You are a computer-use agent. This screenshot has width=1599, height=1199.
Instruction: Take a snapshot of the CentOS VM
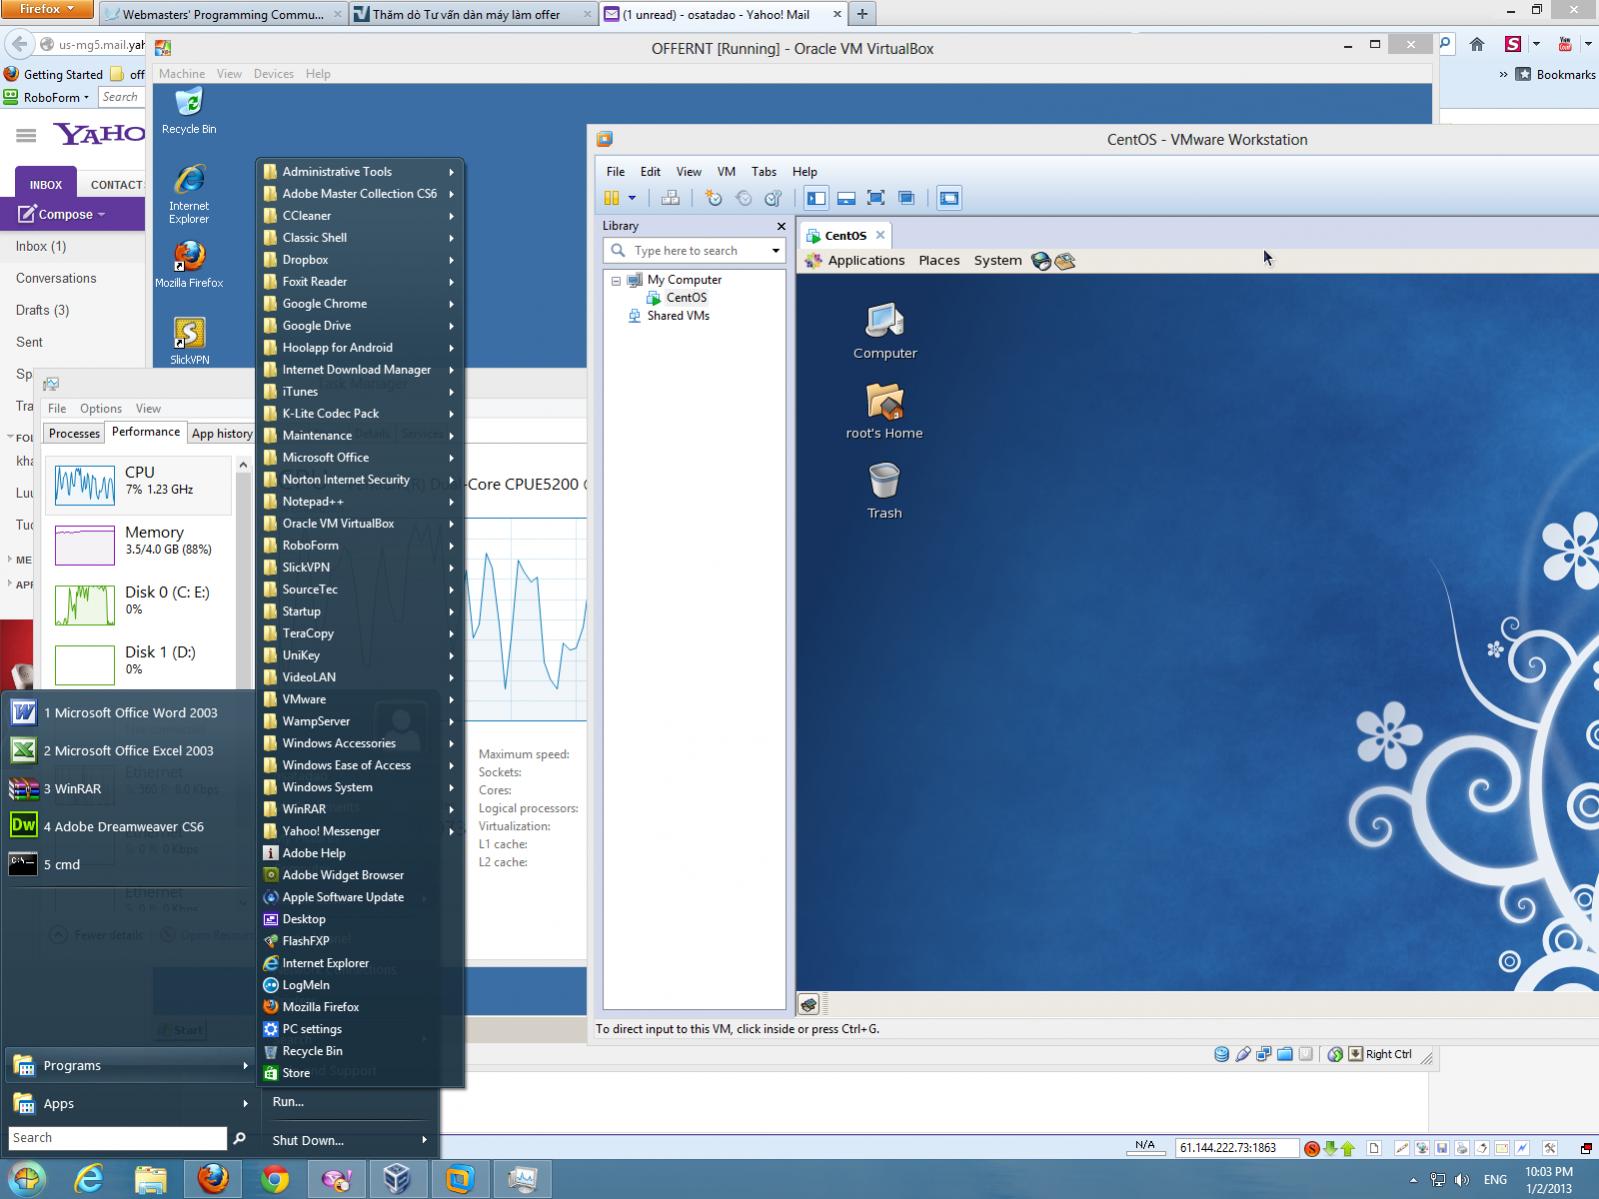713,198
